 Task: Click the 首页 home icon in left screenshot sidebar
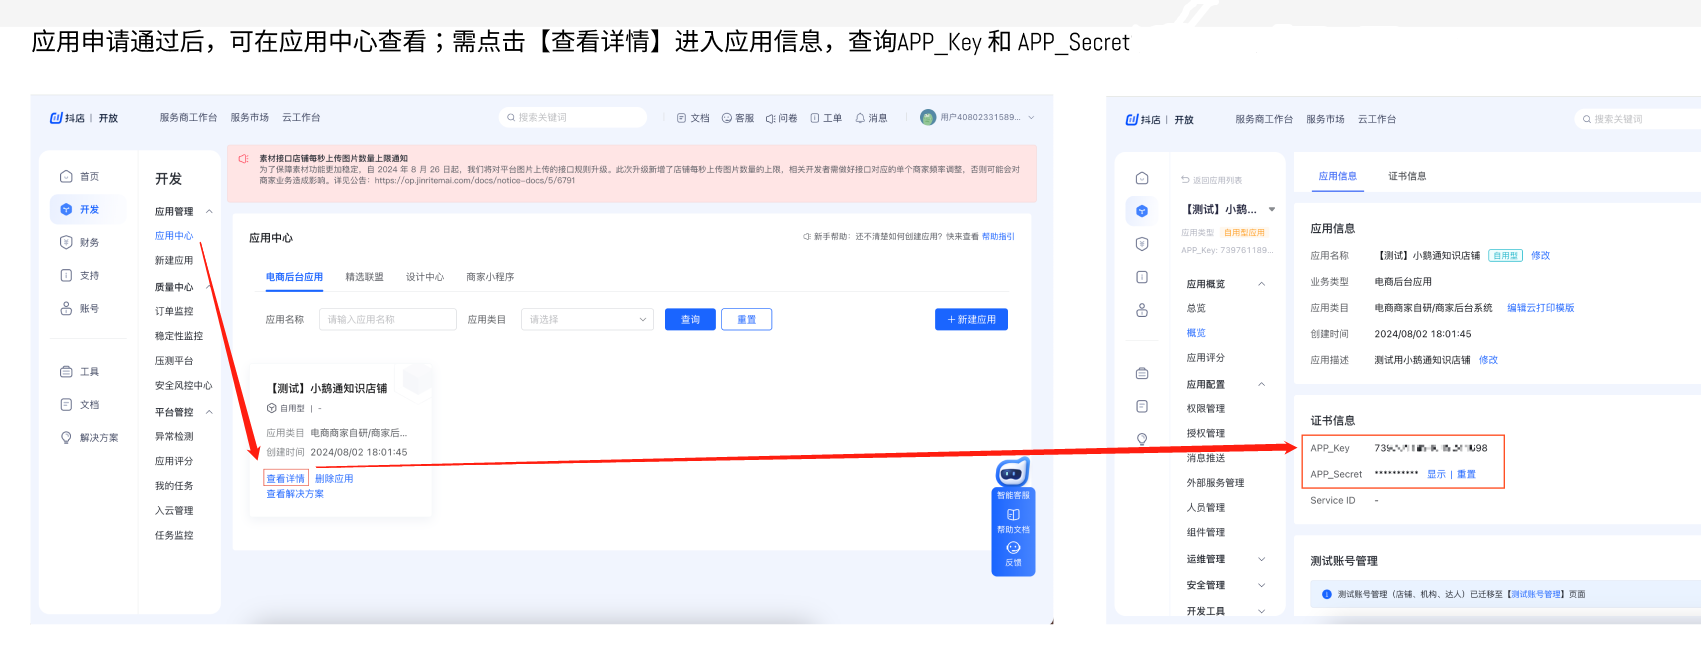66,176
